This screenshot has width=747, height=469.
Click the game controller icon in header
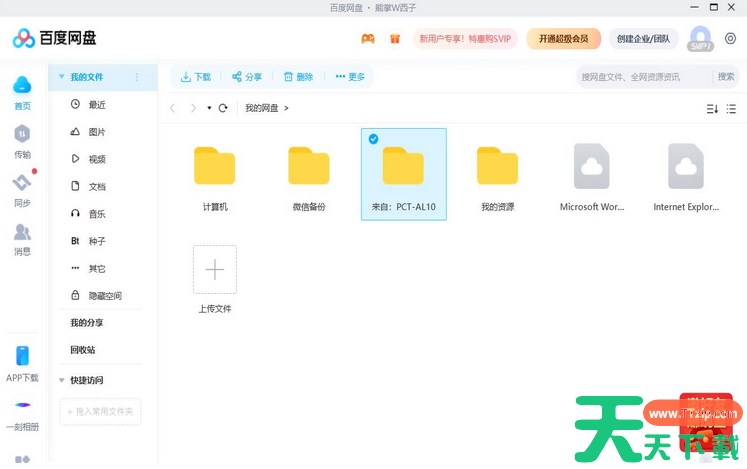point(368,39)
